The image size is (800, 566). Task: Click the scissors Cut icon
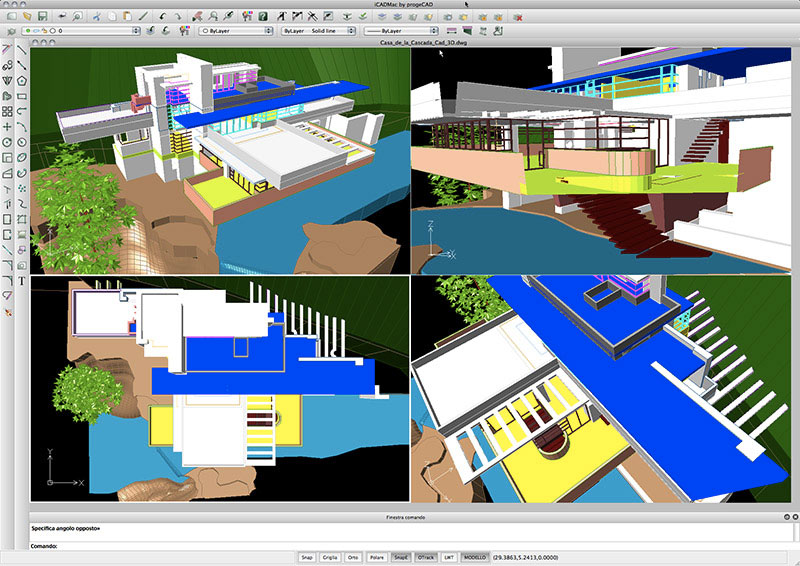click(x=96, y=16)
